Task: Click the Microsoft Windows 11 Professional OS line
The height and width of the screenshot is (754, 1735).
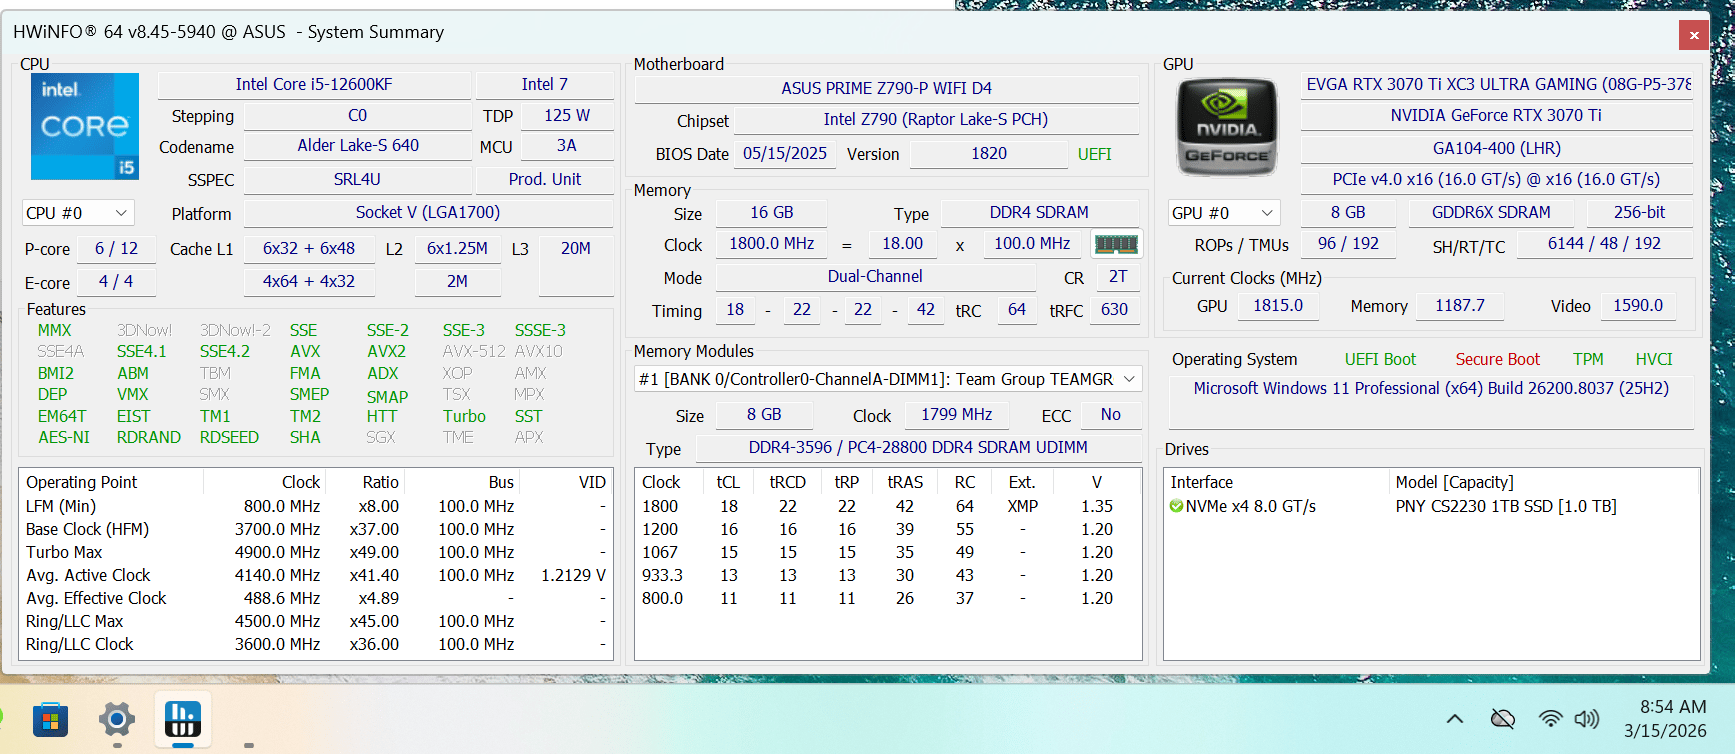Action: pyautogui.click(x=1431, y=388)
